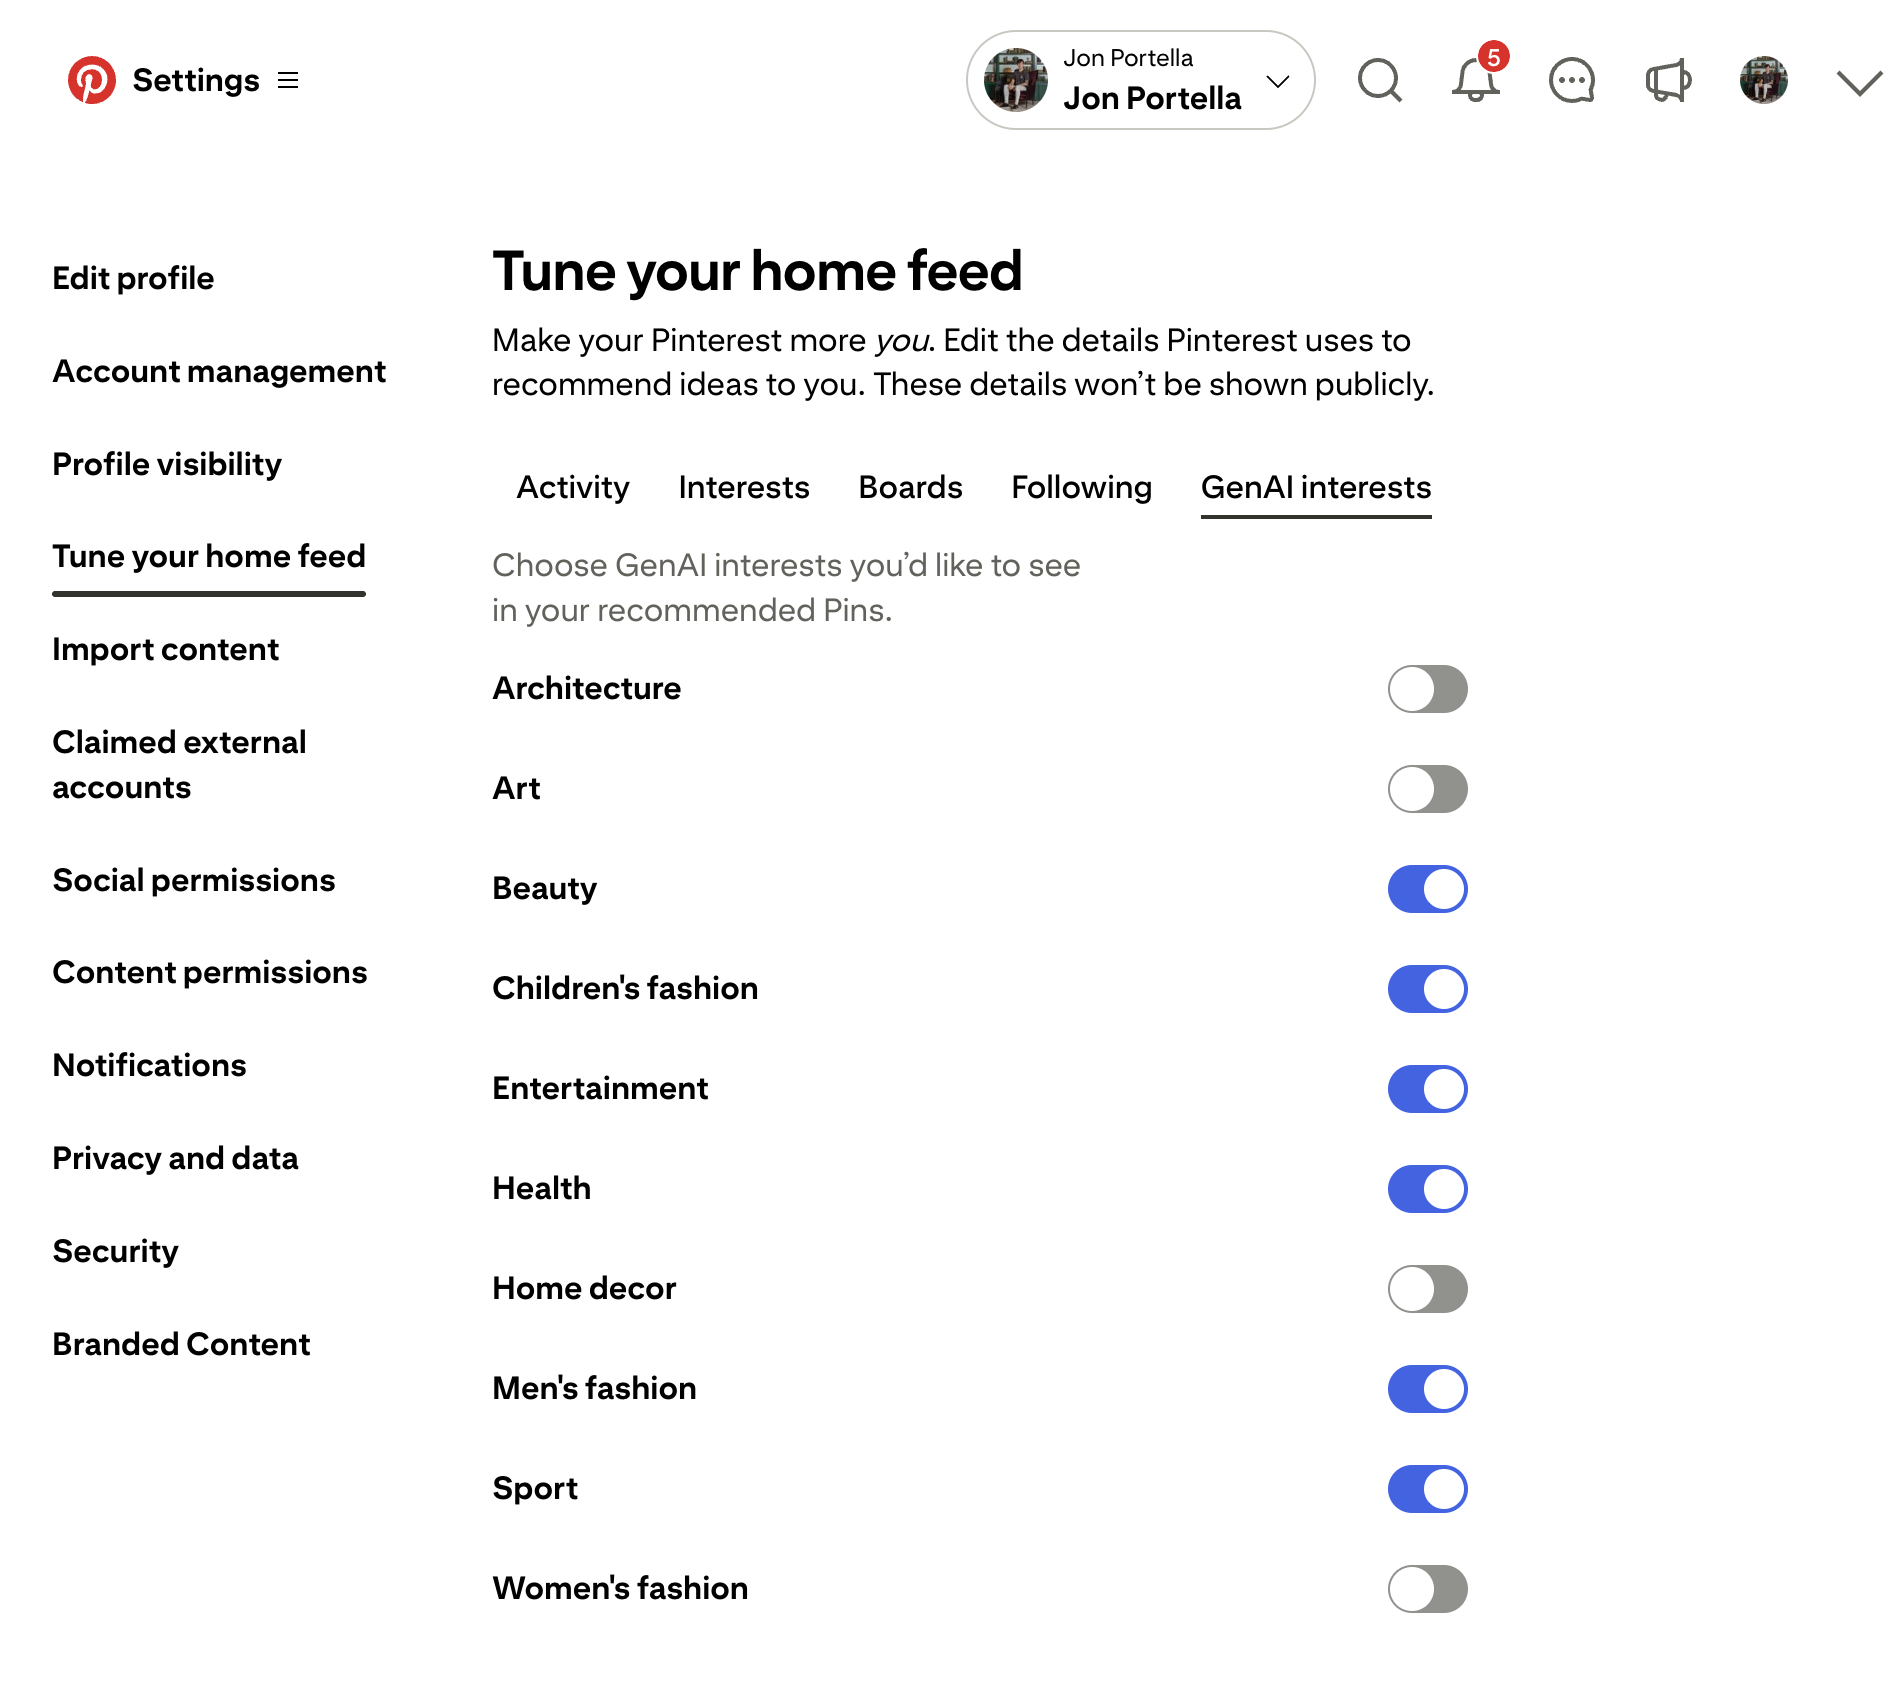1896x1700 pixels.
Task: Select the Boards tab
Action: (910, 487)
